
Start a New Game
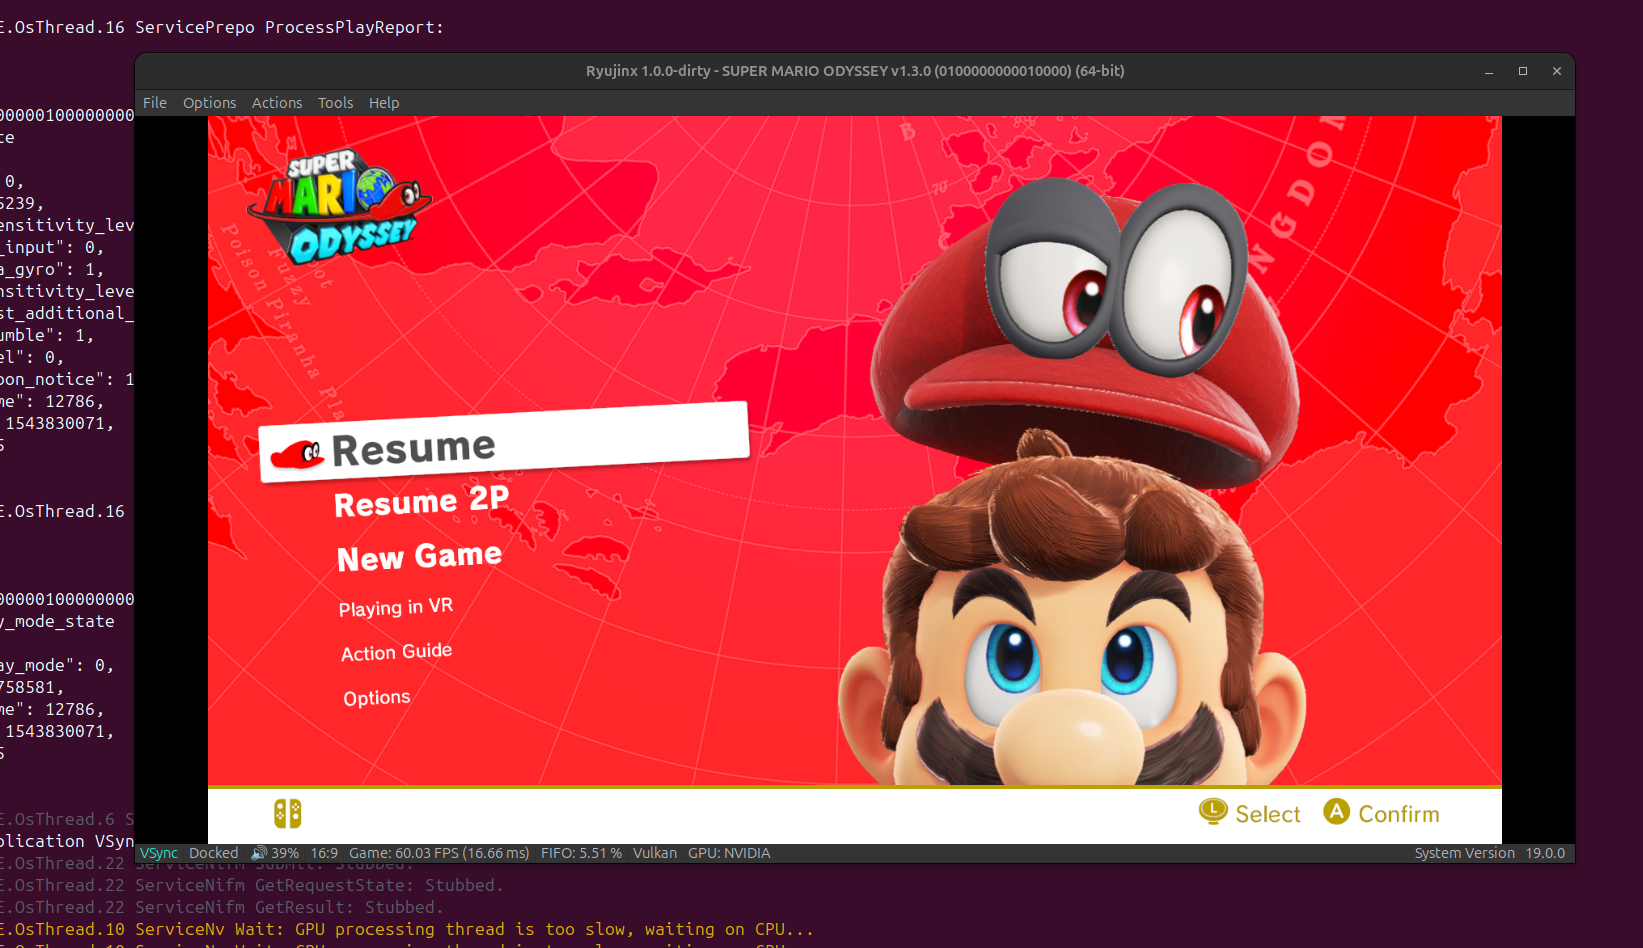419,557
